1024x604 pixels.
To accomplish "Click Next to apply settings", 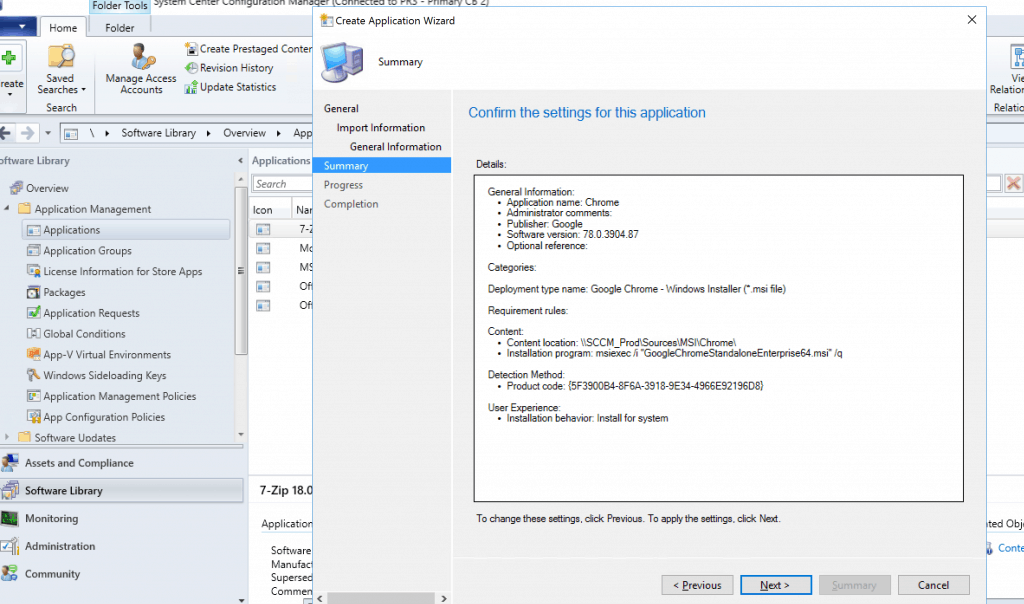I will [776, 585].
